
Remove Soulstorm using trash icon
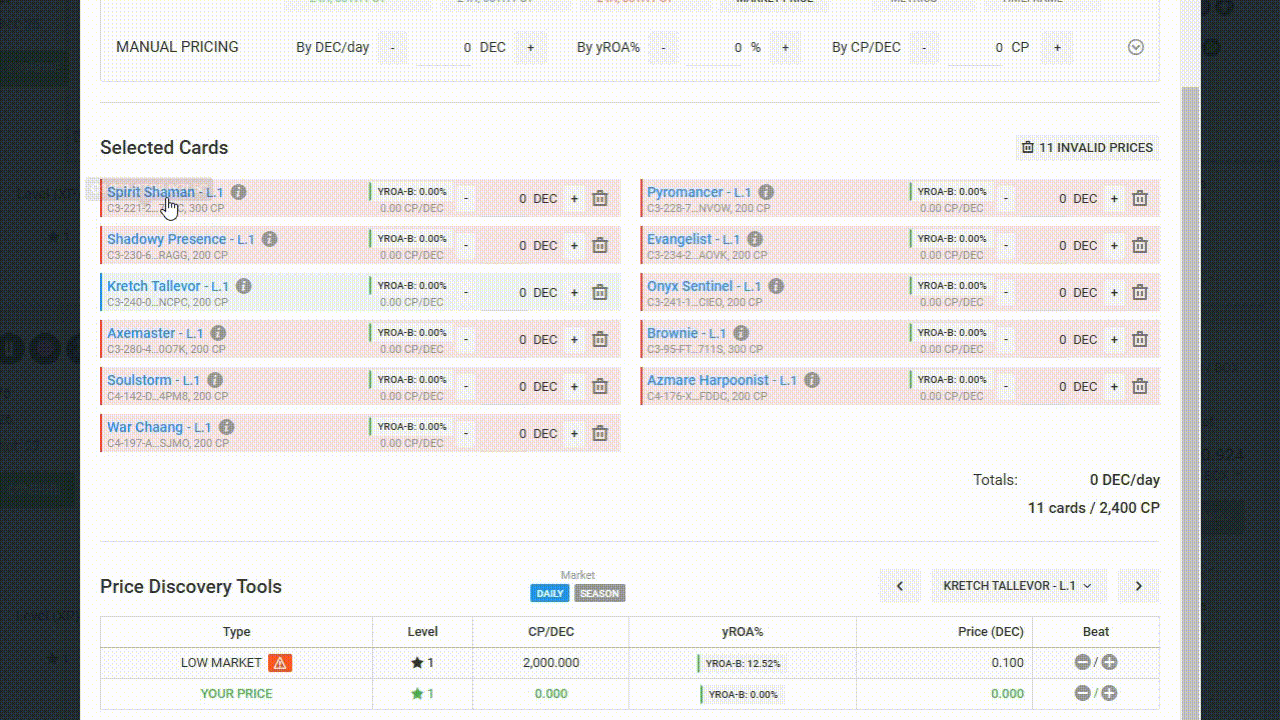pos(600,386)
